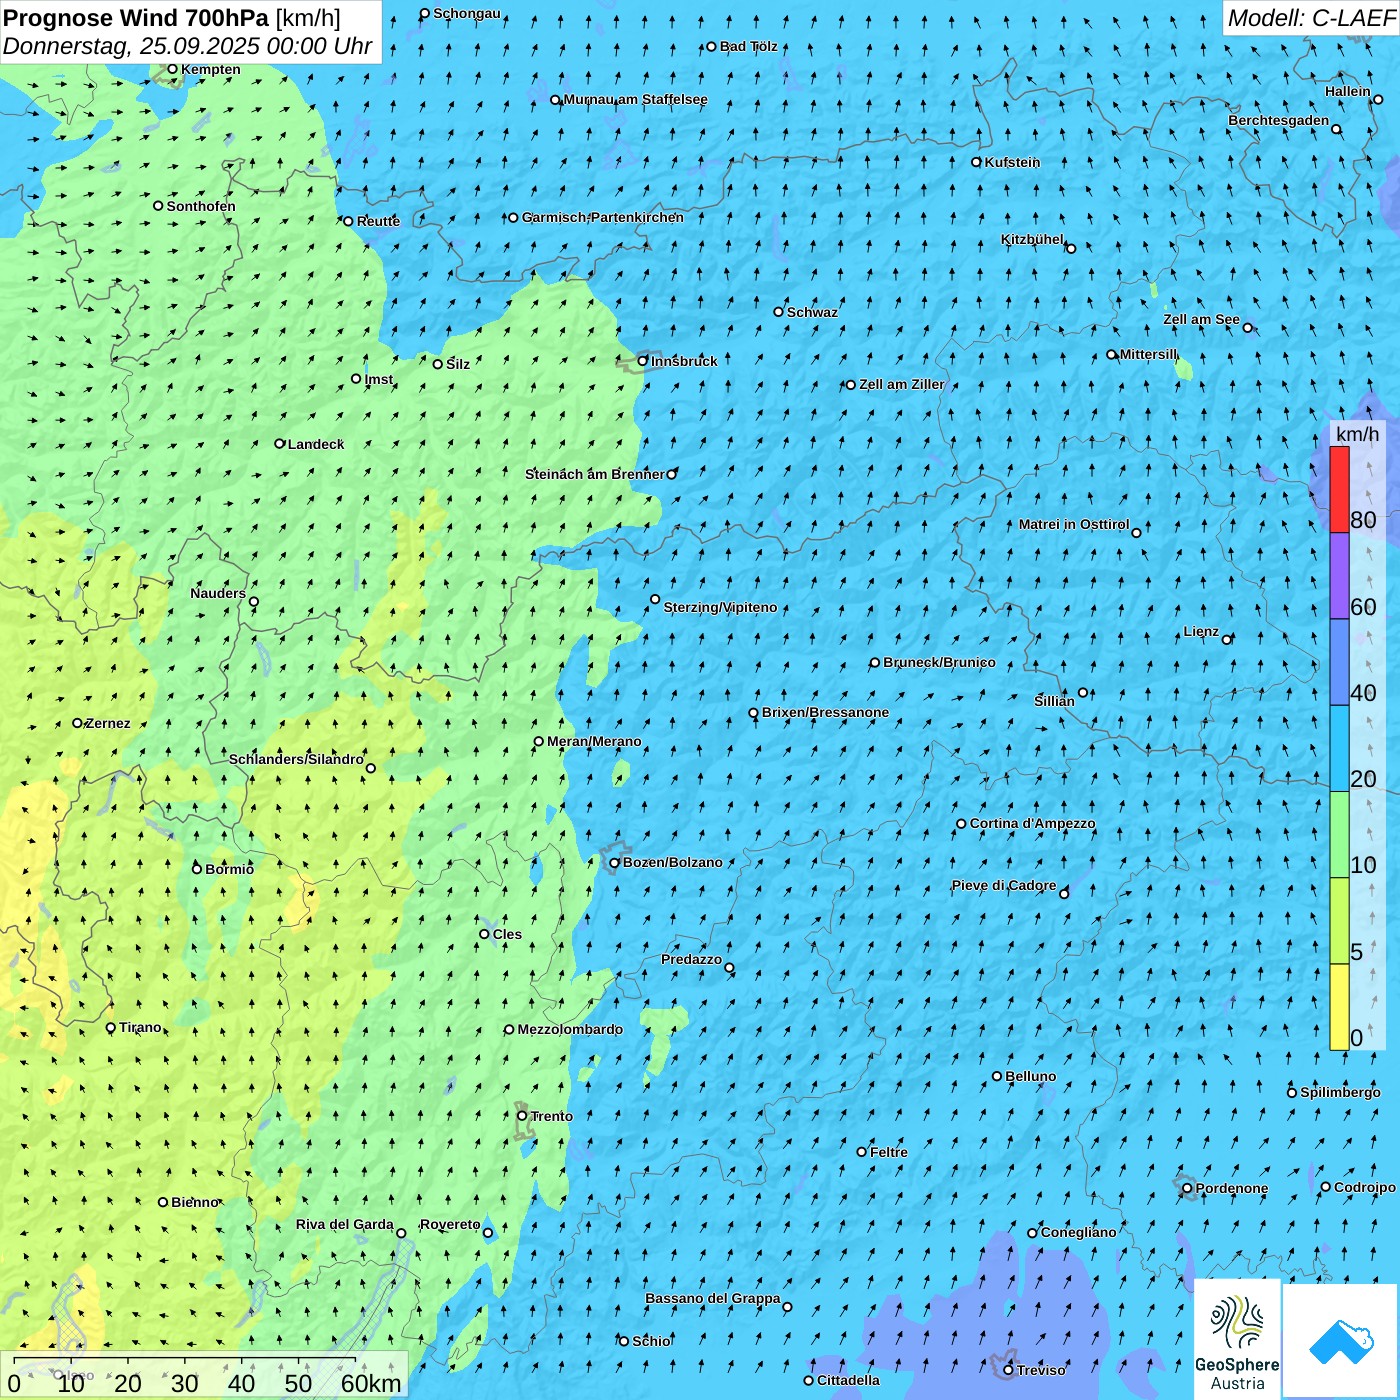Click the 'Spilimbergo' label
This screenshot has width=1400, height=1400.
click(1340, 1092)
